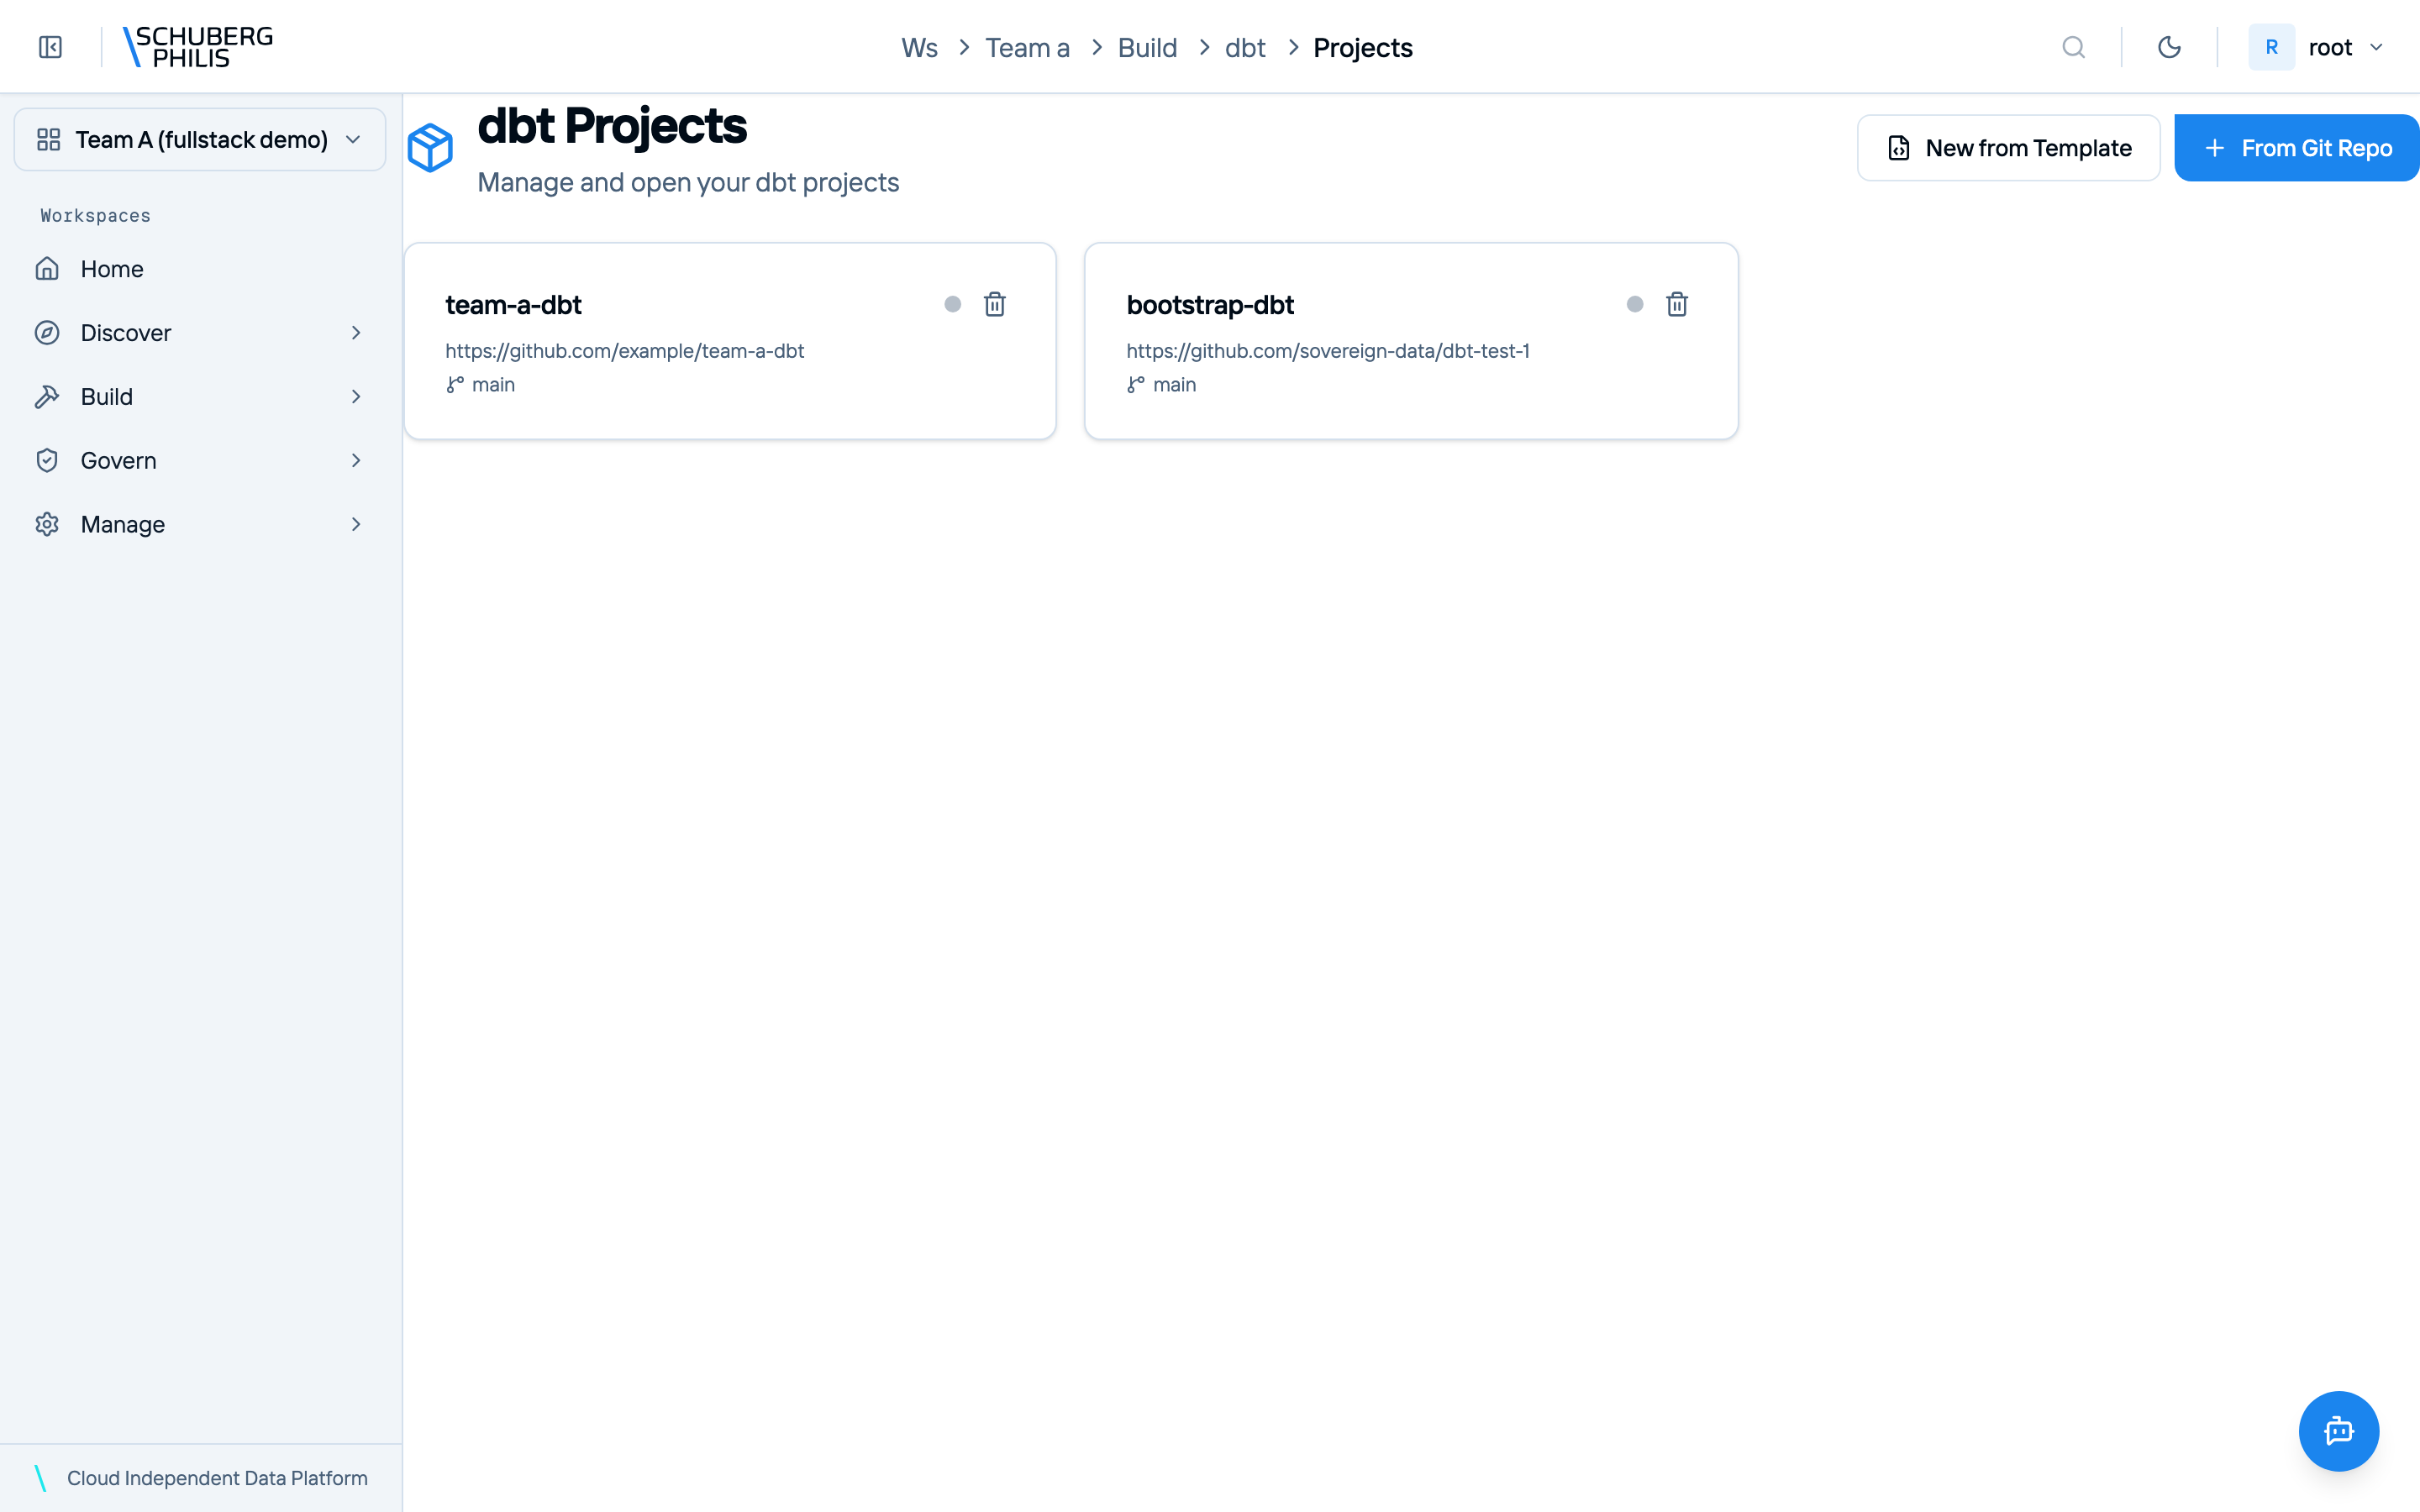This screenshot has width=2420, height=1512.
Task: Click the Workspaces section label
Action: click(x=95, y=216)
